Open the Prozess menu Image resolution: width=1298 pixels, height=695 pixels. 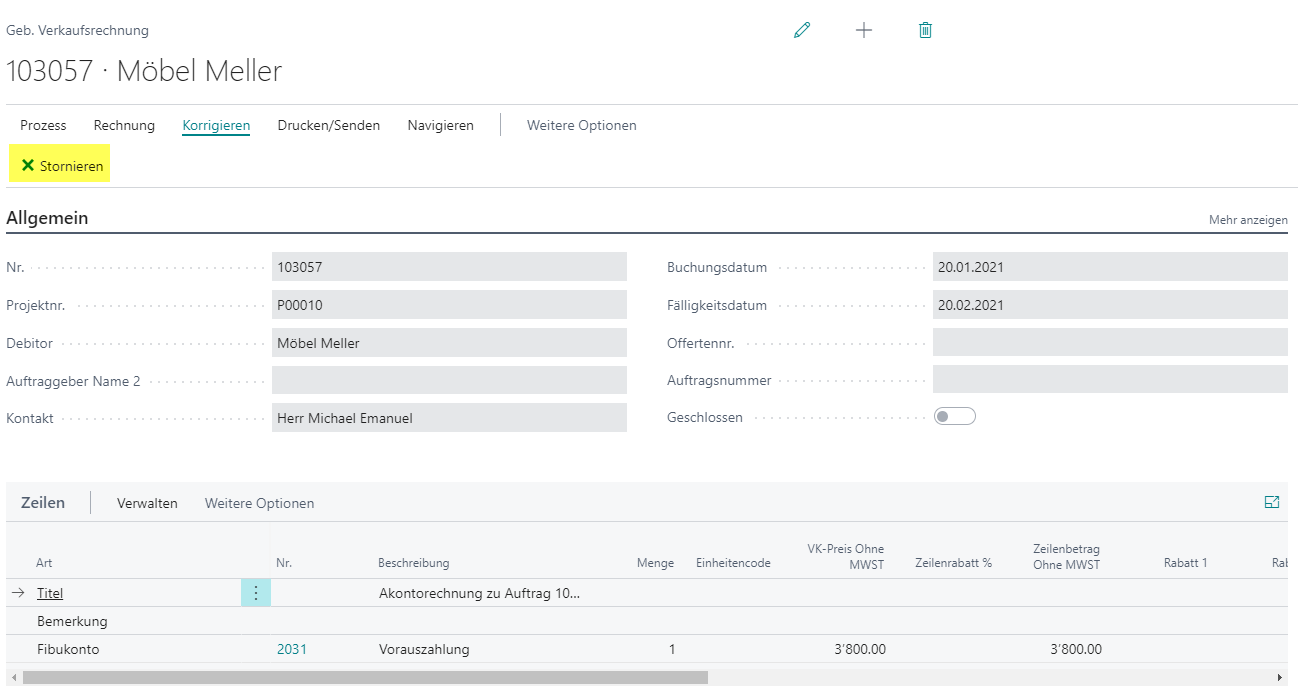pyautogui.click(x=43, y=125)
